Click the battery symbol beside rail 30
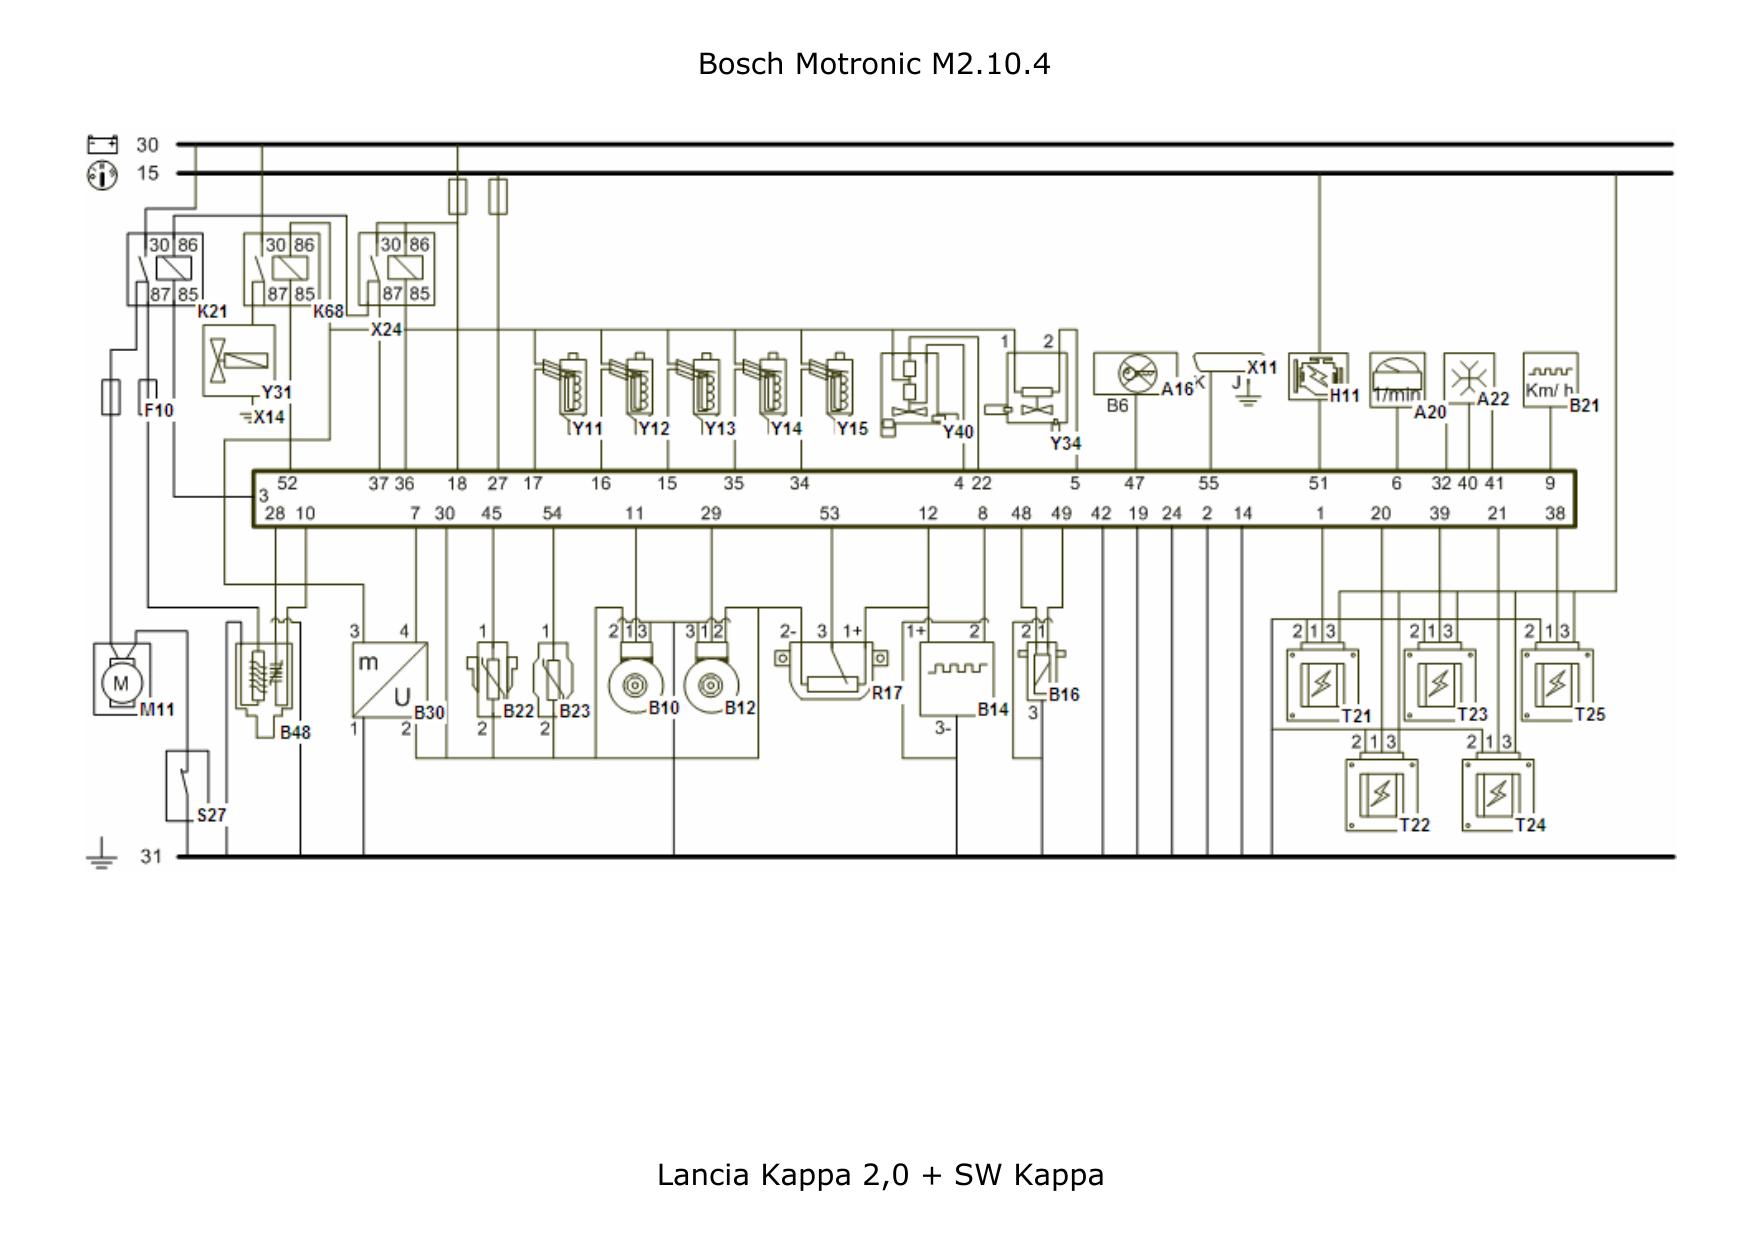 pos(102,145)
